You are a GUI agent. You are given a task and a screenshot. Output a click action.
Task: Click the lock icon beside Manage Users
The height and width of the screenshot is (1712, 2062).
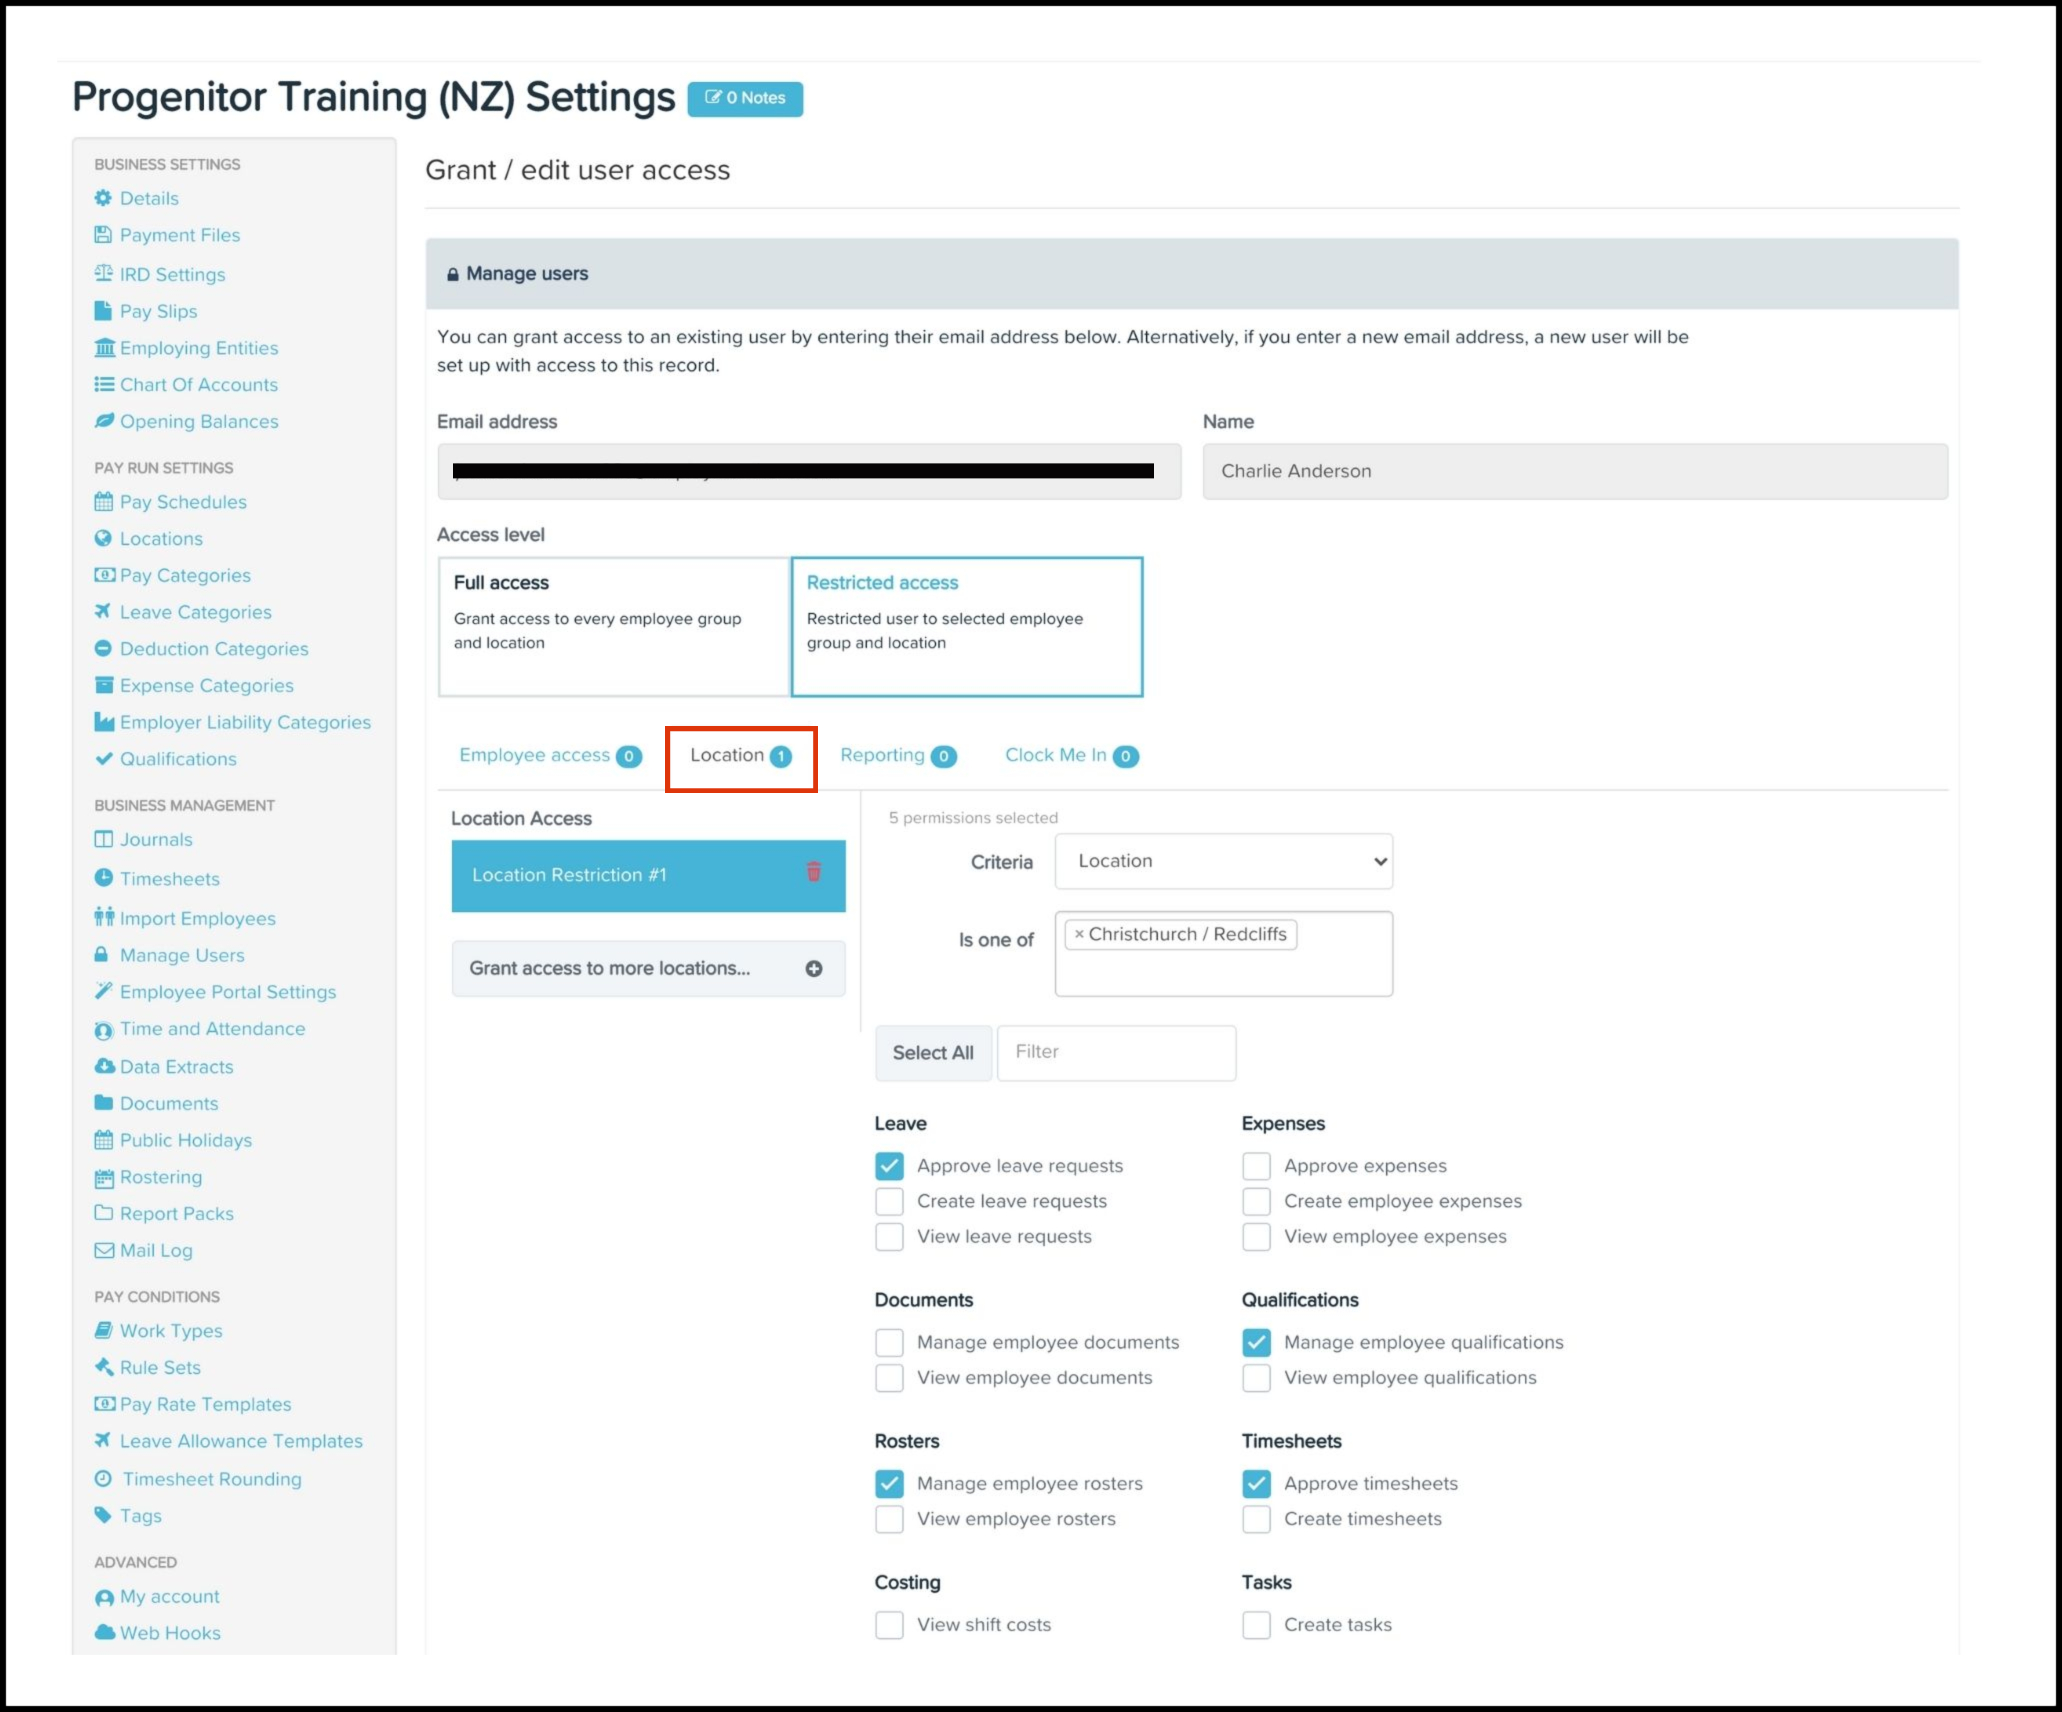(102, 955)
